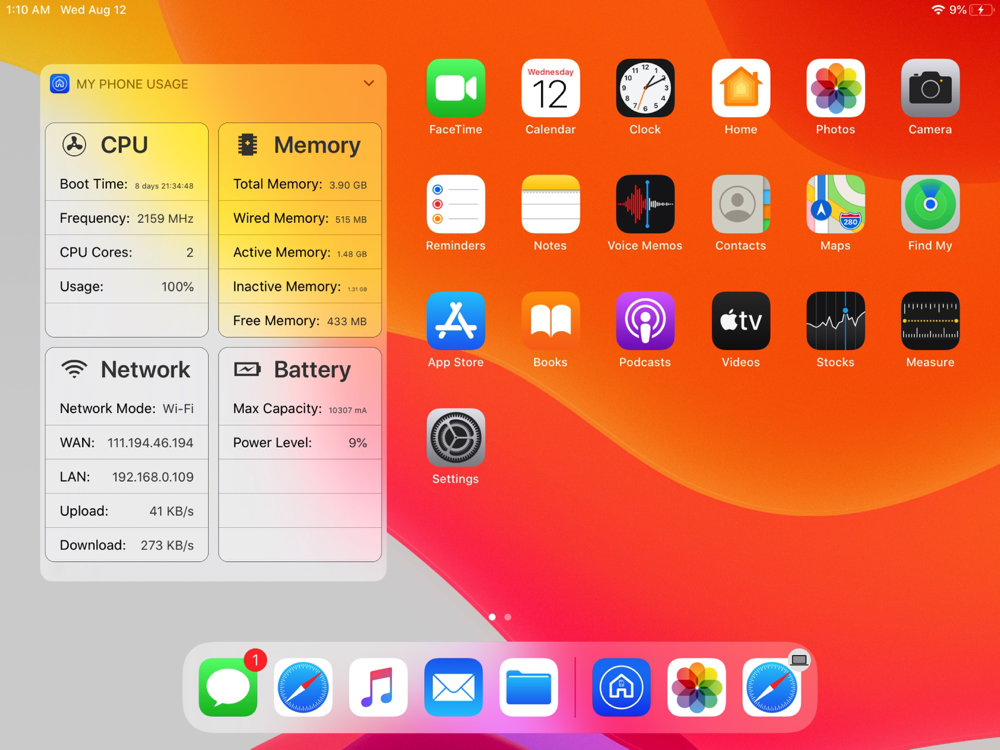Image resolution: width=1000 pixels, height=750 pixels.
Task: Open the Calendar app showing Wednesday 12
Action: (x=550, y=88)
